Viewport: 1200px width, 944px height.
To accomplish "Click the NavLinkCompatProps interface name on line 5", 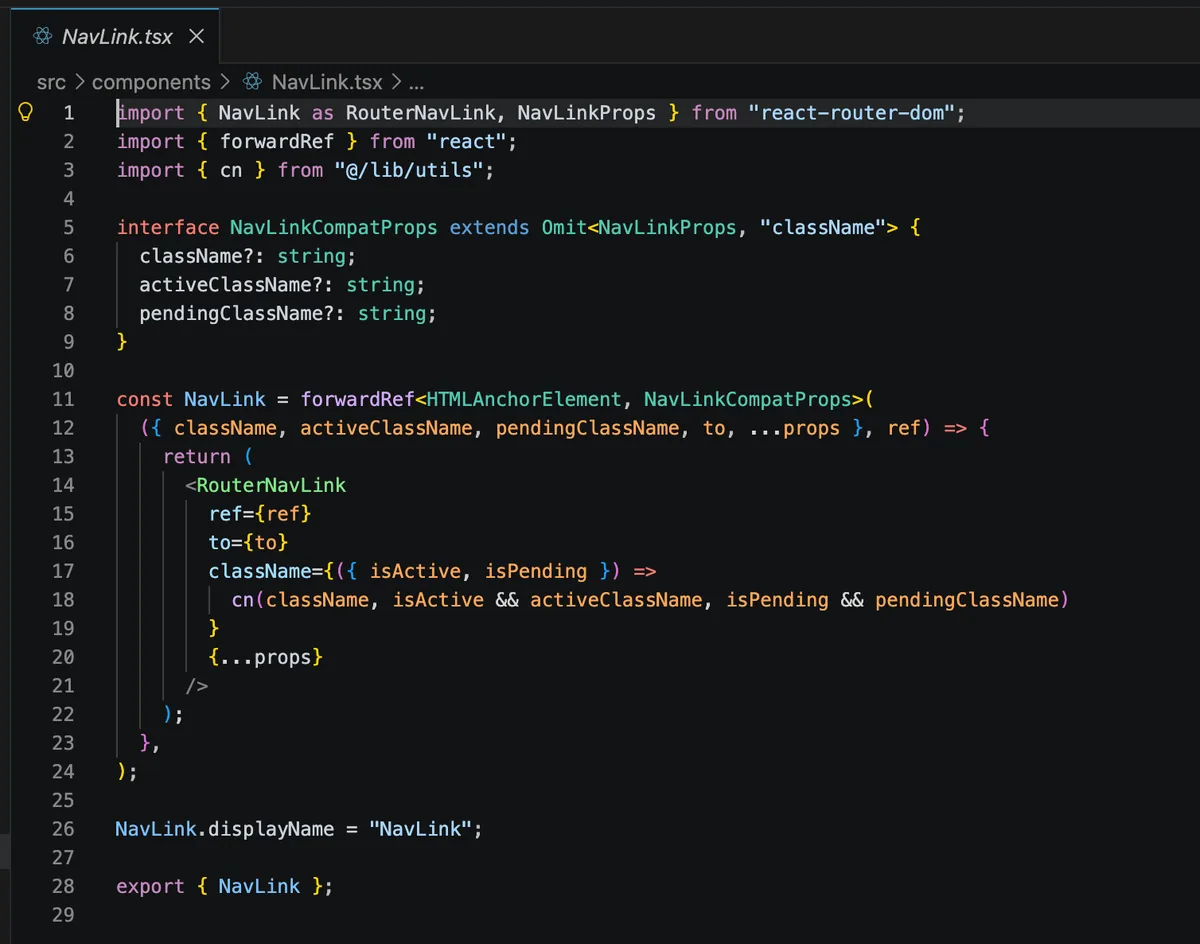I will [x=334, y=227].
